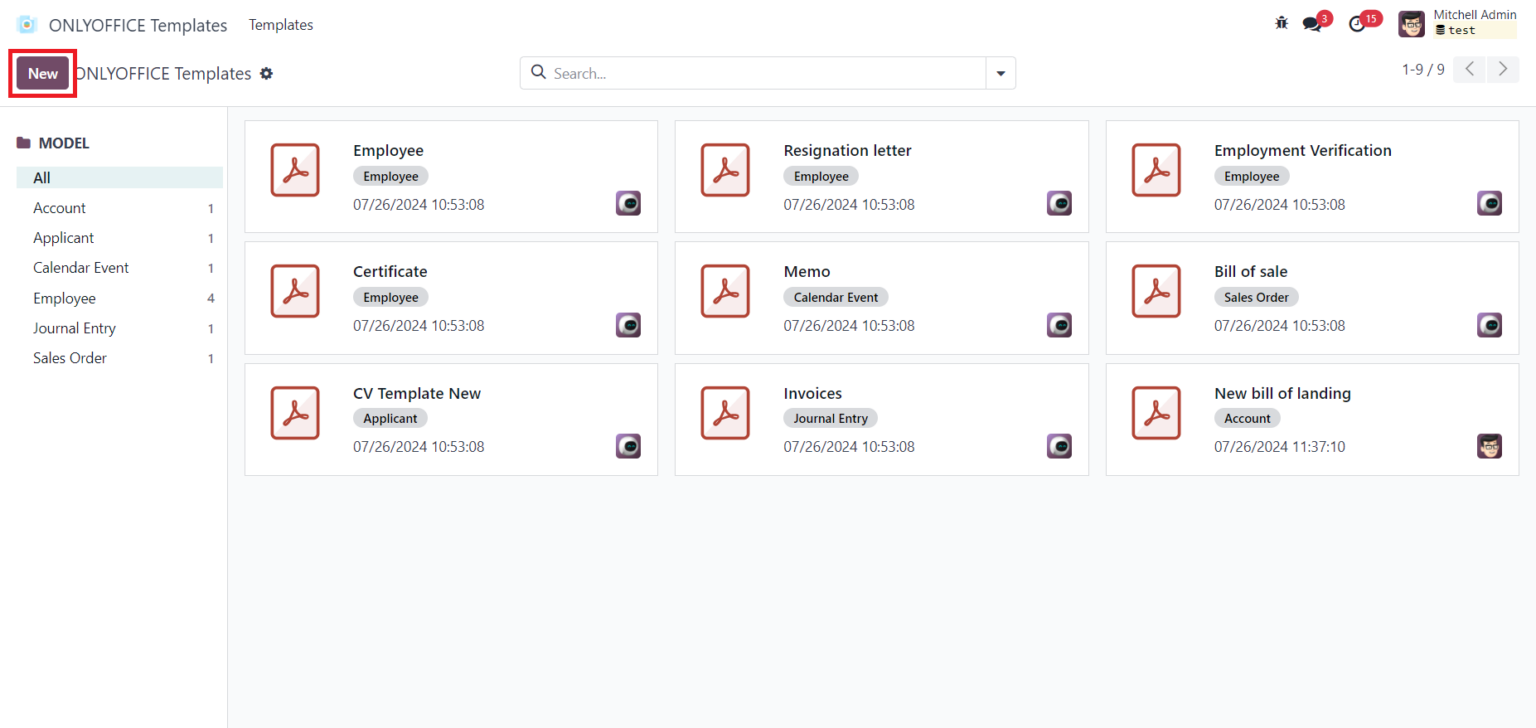Click the Journal Entry tag on Invoices
The image size is (1536, 728).
[831, 418]
